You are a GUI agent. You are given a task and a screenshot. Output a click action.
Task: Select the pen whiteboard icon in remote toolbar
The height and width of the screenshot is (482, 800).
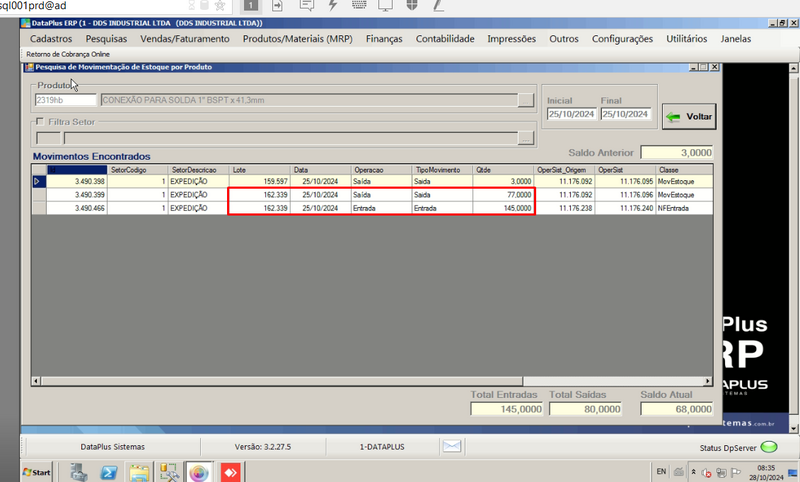pos(438,6)
